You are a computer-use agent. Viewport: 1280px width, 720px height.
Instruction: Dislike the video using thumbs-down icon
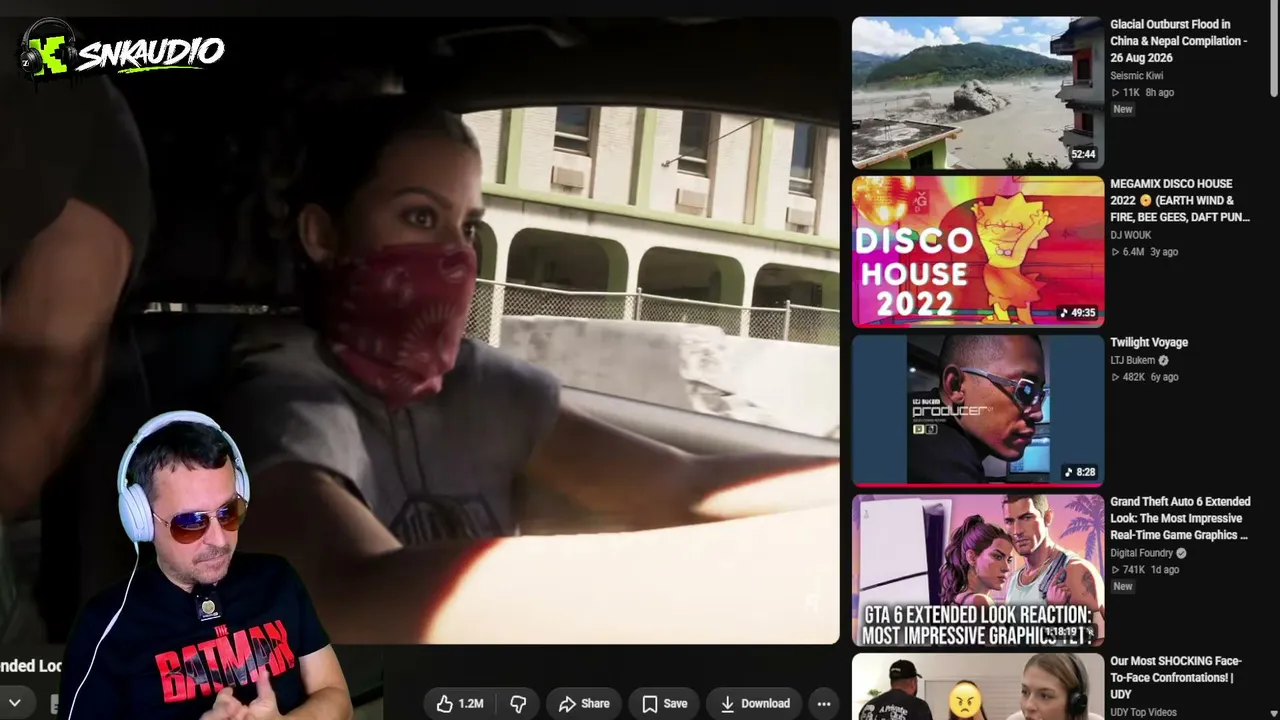pos(518,704)
